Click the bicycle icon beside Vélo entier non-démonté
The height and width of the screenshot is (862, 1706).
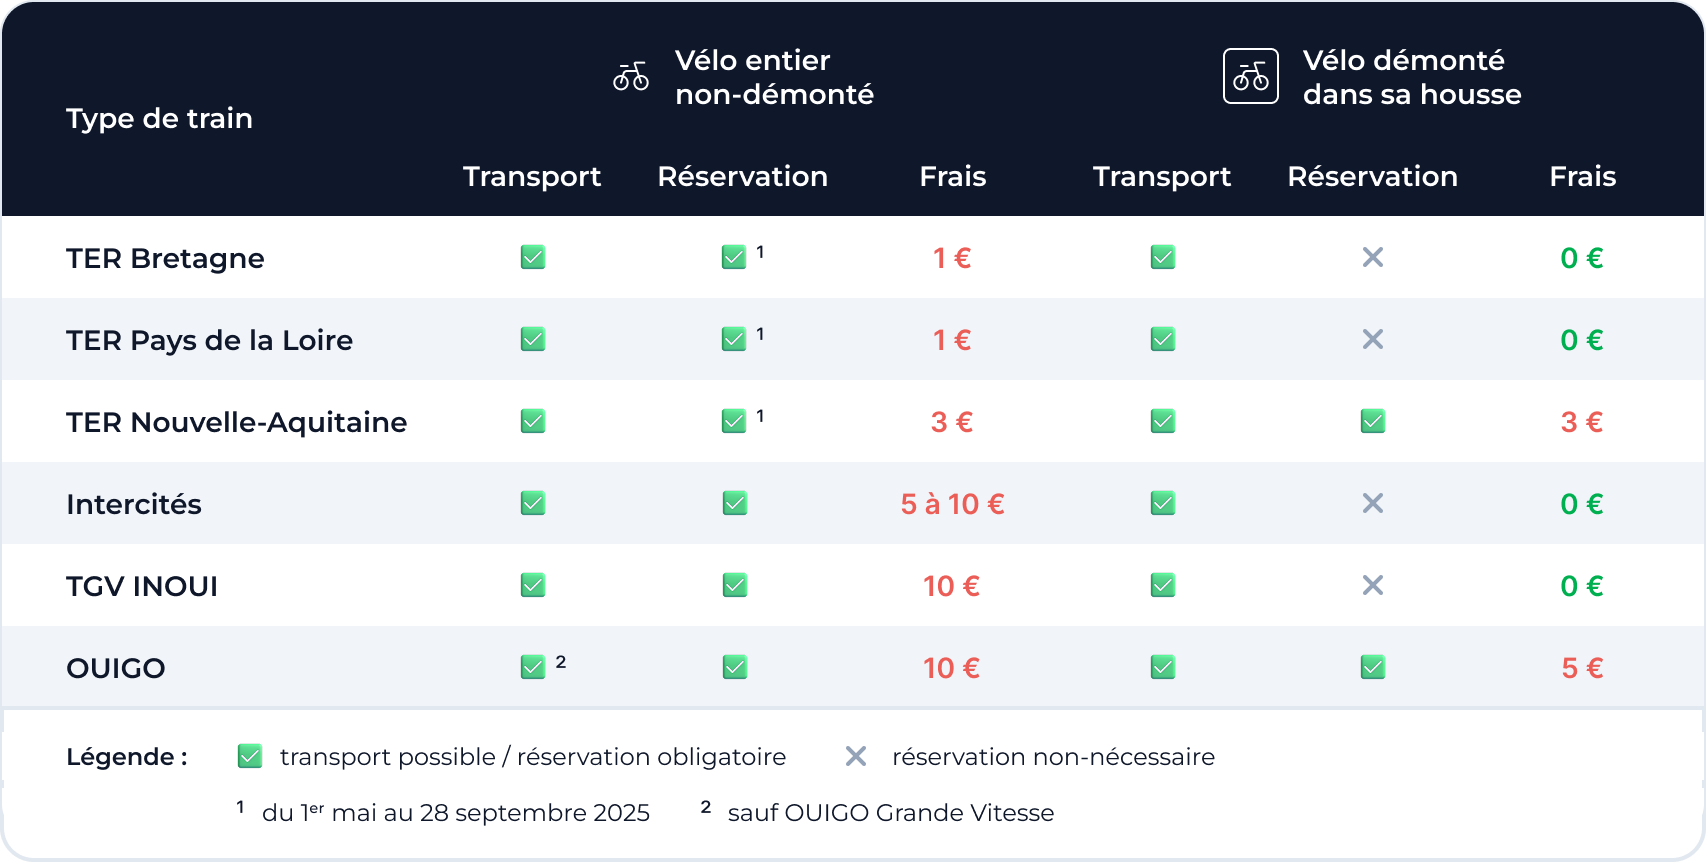point(631,76)
